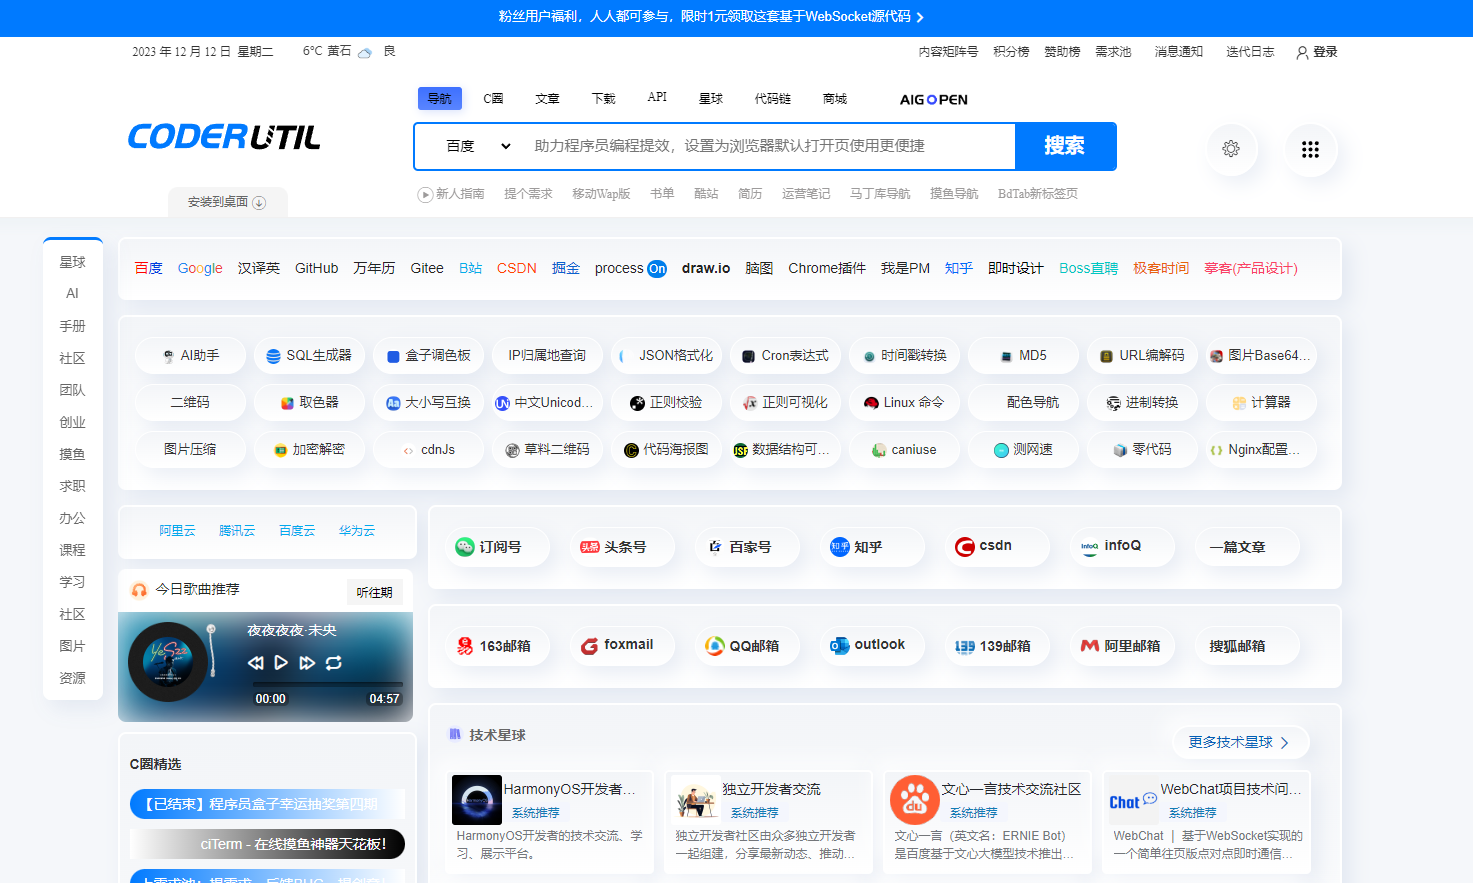
Task: Expand 更多技术星球 list
Action: tap(1240, 742)
